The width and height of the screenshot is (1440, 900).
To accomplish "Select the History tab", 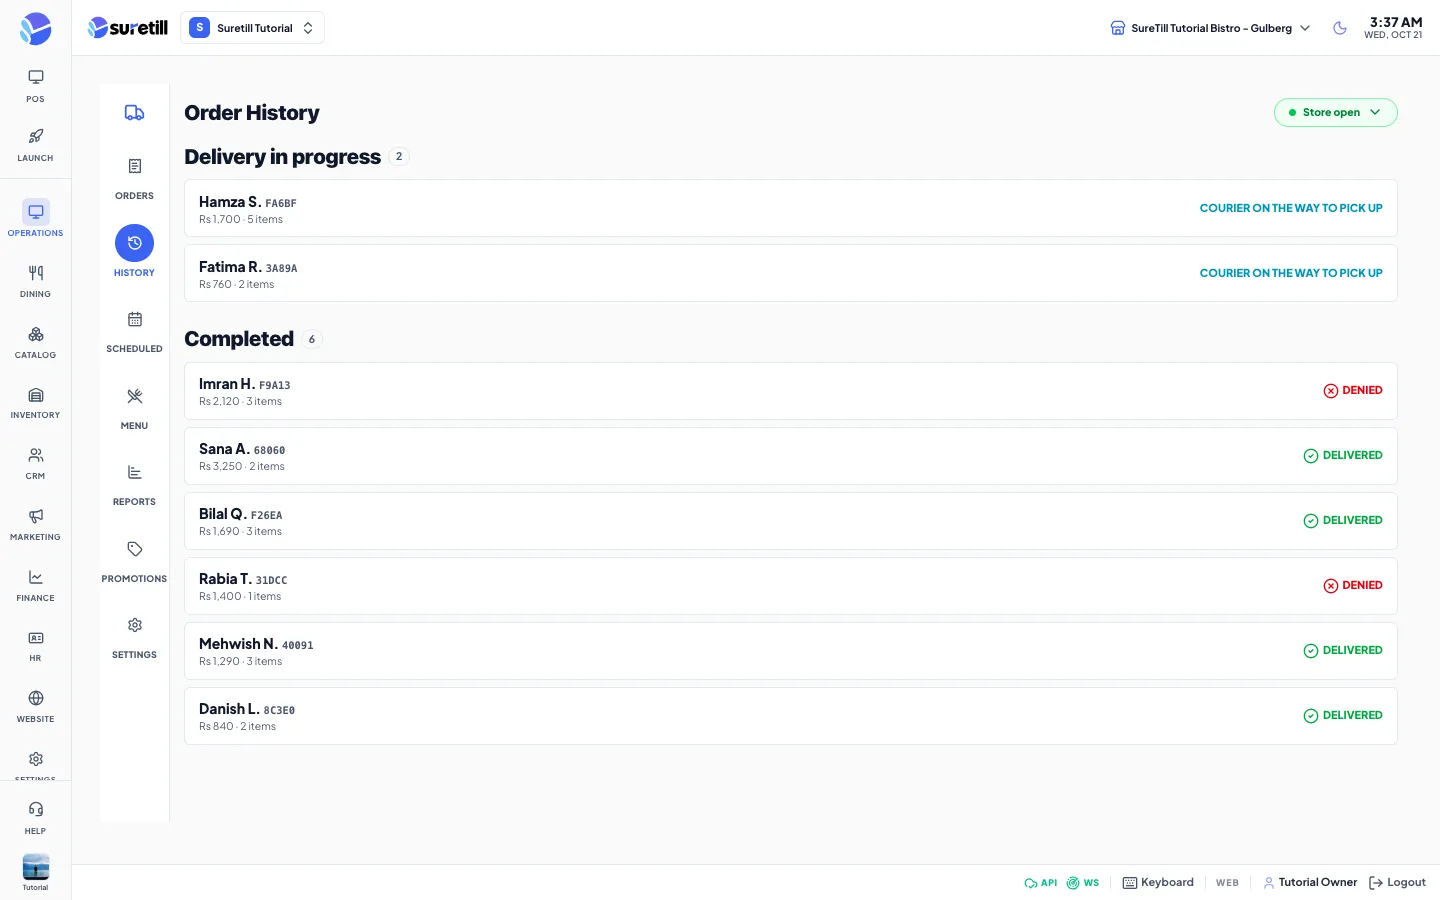I will 134,251.
